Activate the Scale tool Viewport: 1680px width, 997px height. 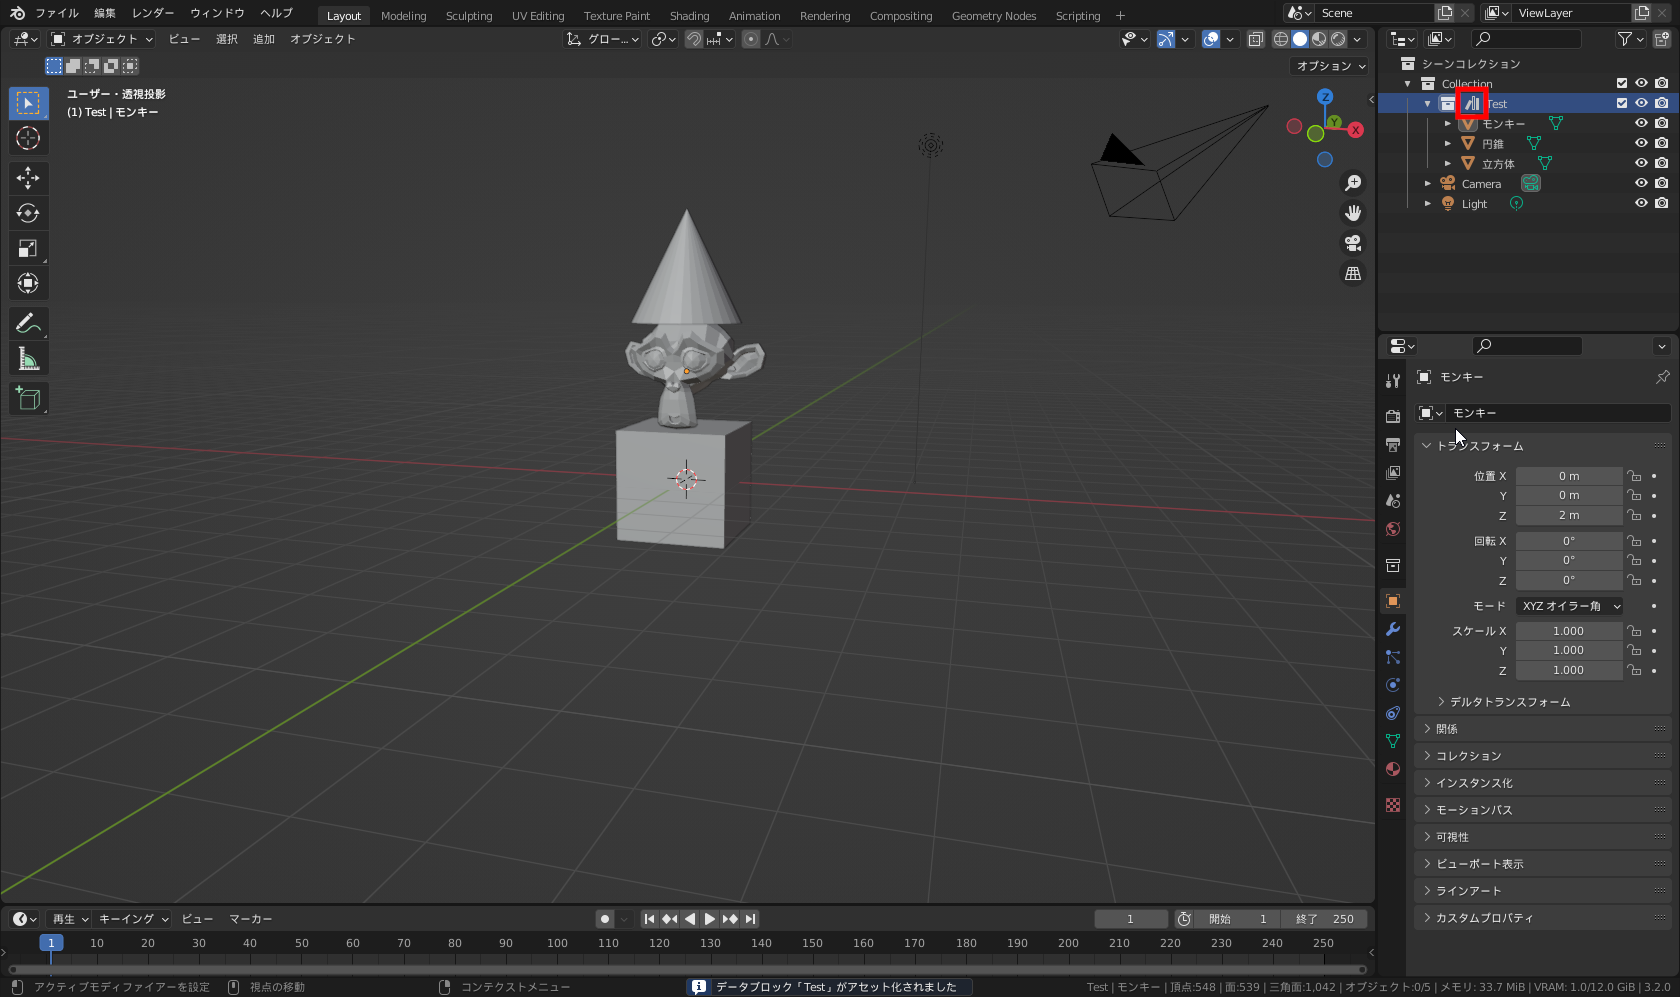tap(28, 248)
